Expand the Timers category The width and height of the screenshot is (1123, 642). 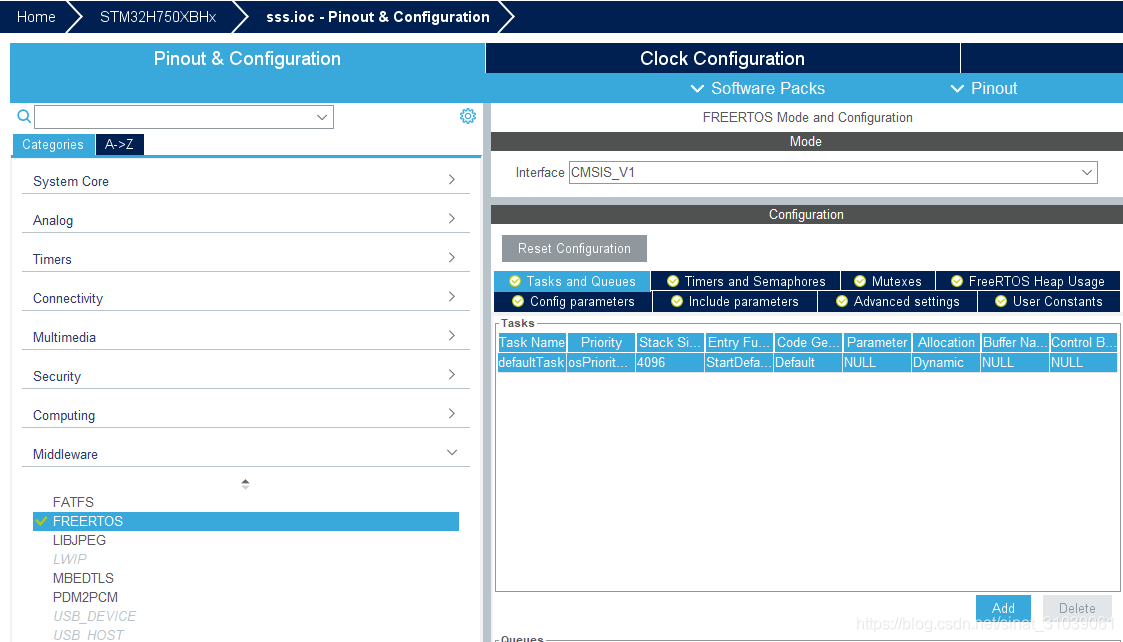click(245, 259)
